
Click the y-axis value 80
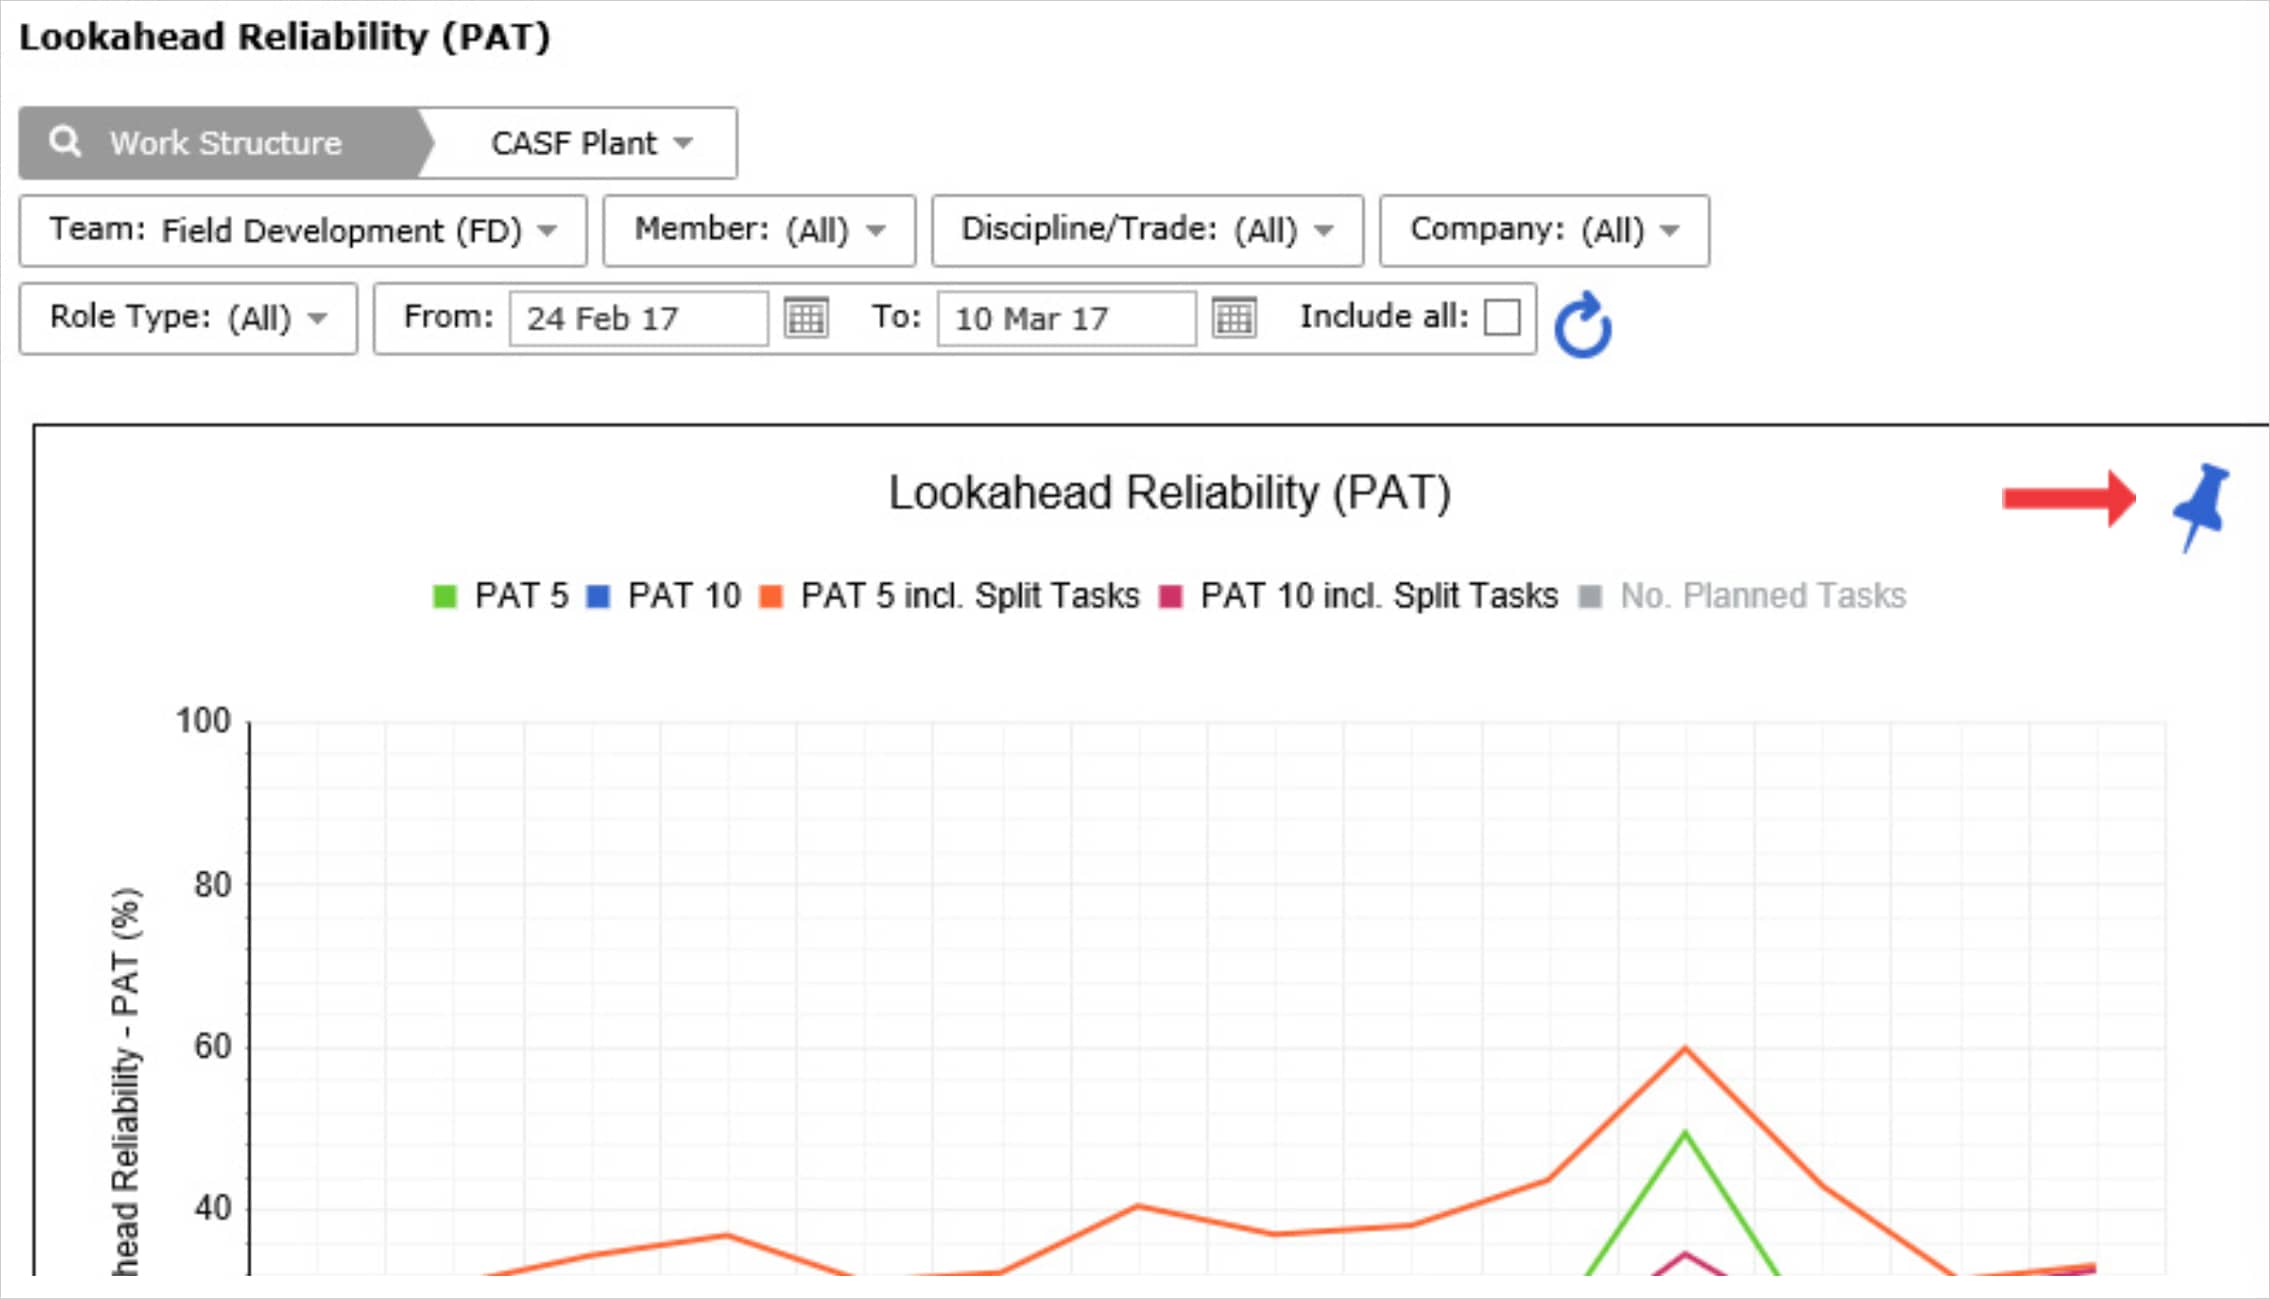(213, 885)
